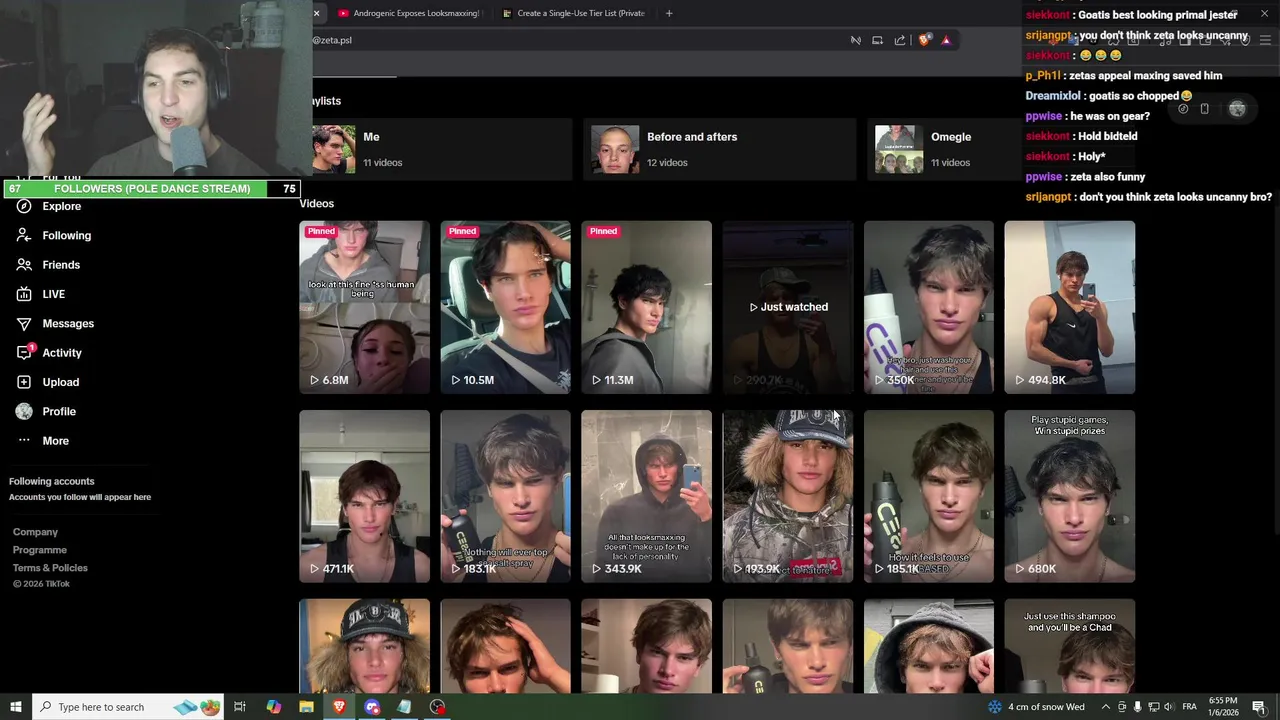Play the video with 343.9K views
Viewport: 1280px width, 720px height.
[x=646, y=496]
